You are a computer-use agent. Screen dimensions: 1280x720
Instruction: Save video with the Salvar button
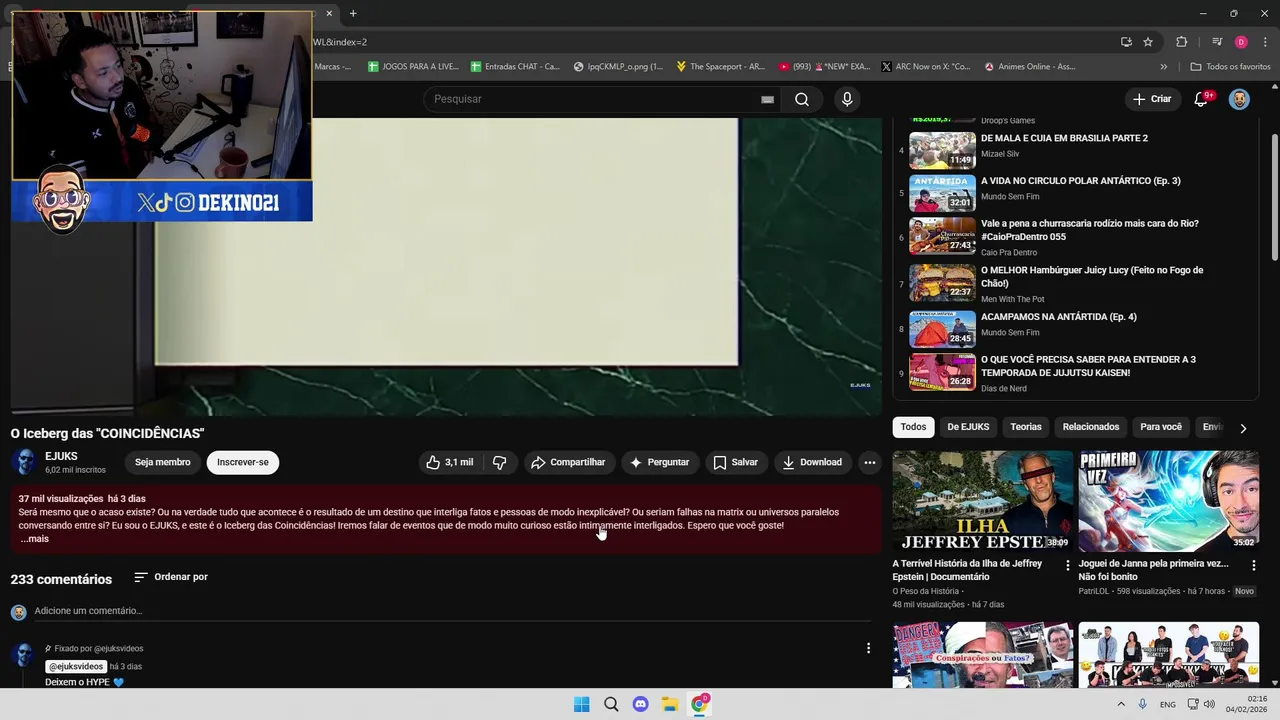tap(735, 462)
